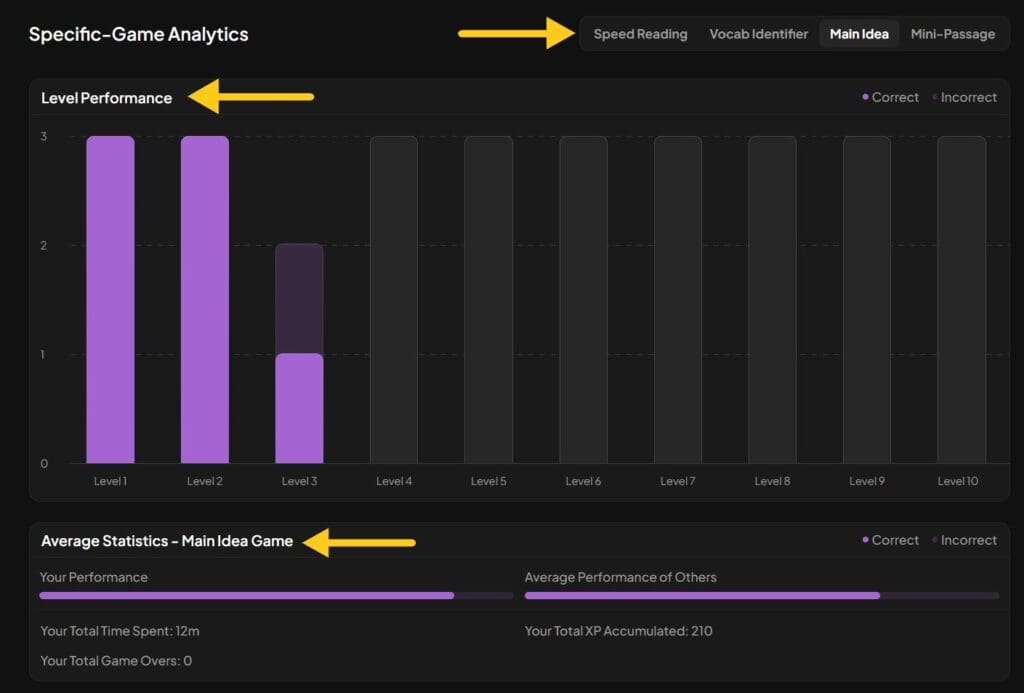The image size is (1024, 693).
Task: Switch to the Mini-Passage tab
Action: click(952, 33)
